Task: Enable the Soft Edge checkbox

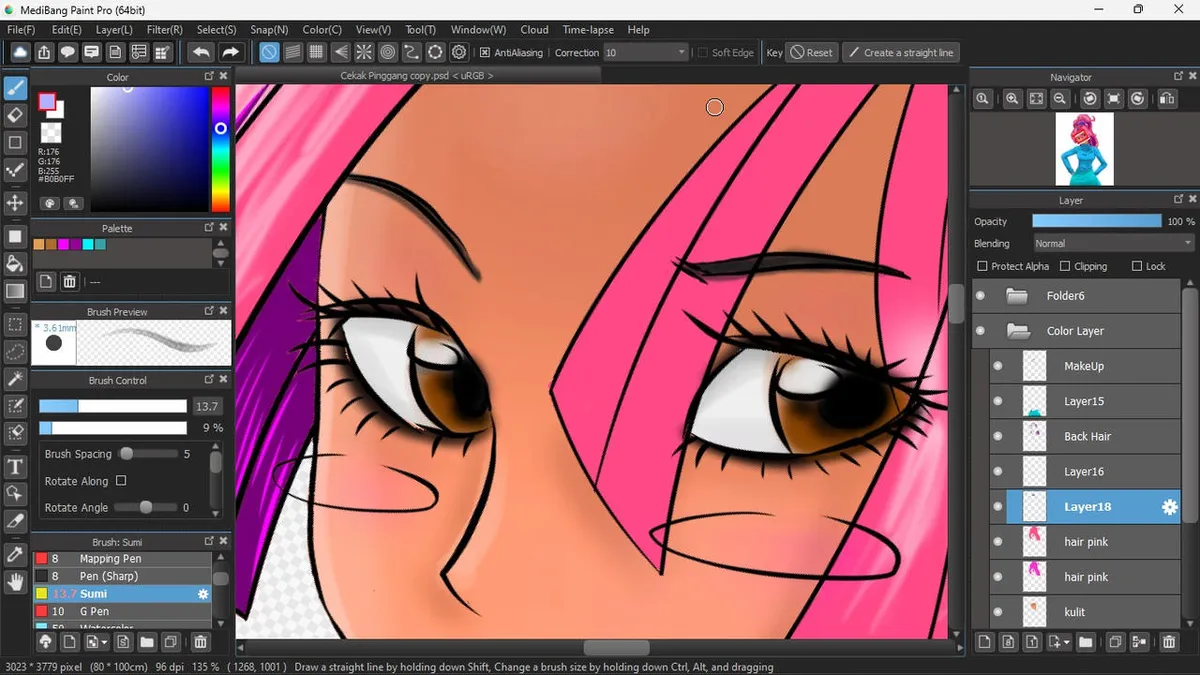Action: pos(703,53)
